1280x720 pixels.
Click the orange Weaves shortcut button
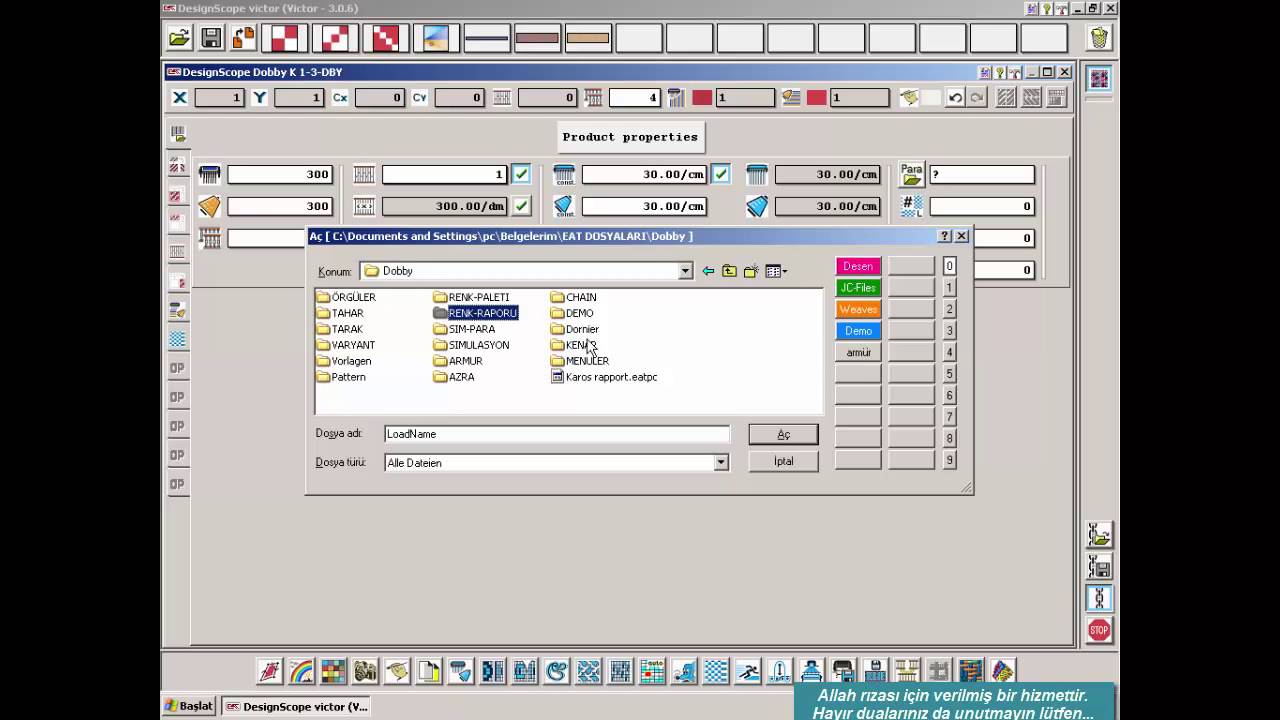pyautogui.click(x=858, y=310)
